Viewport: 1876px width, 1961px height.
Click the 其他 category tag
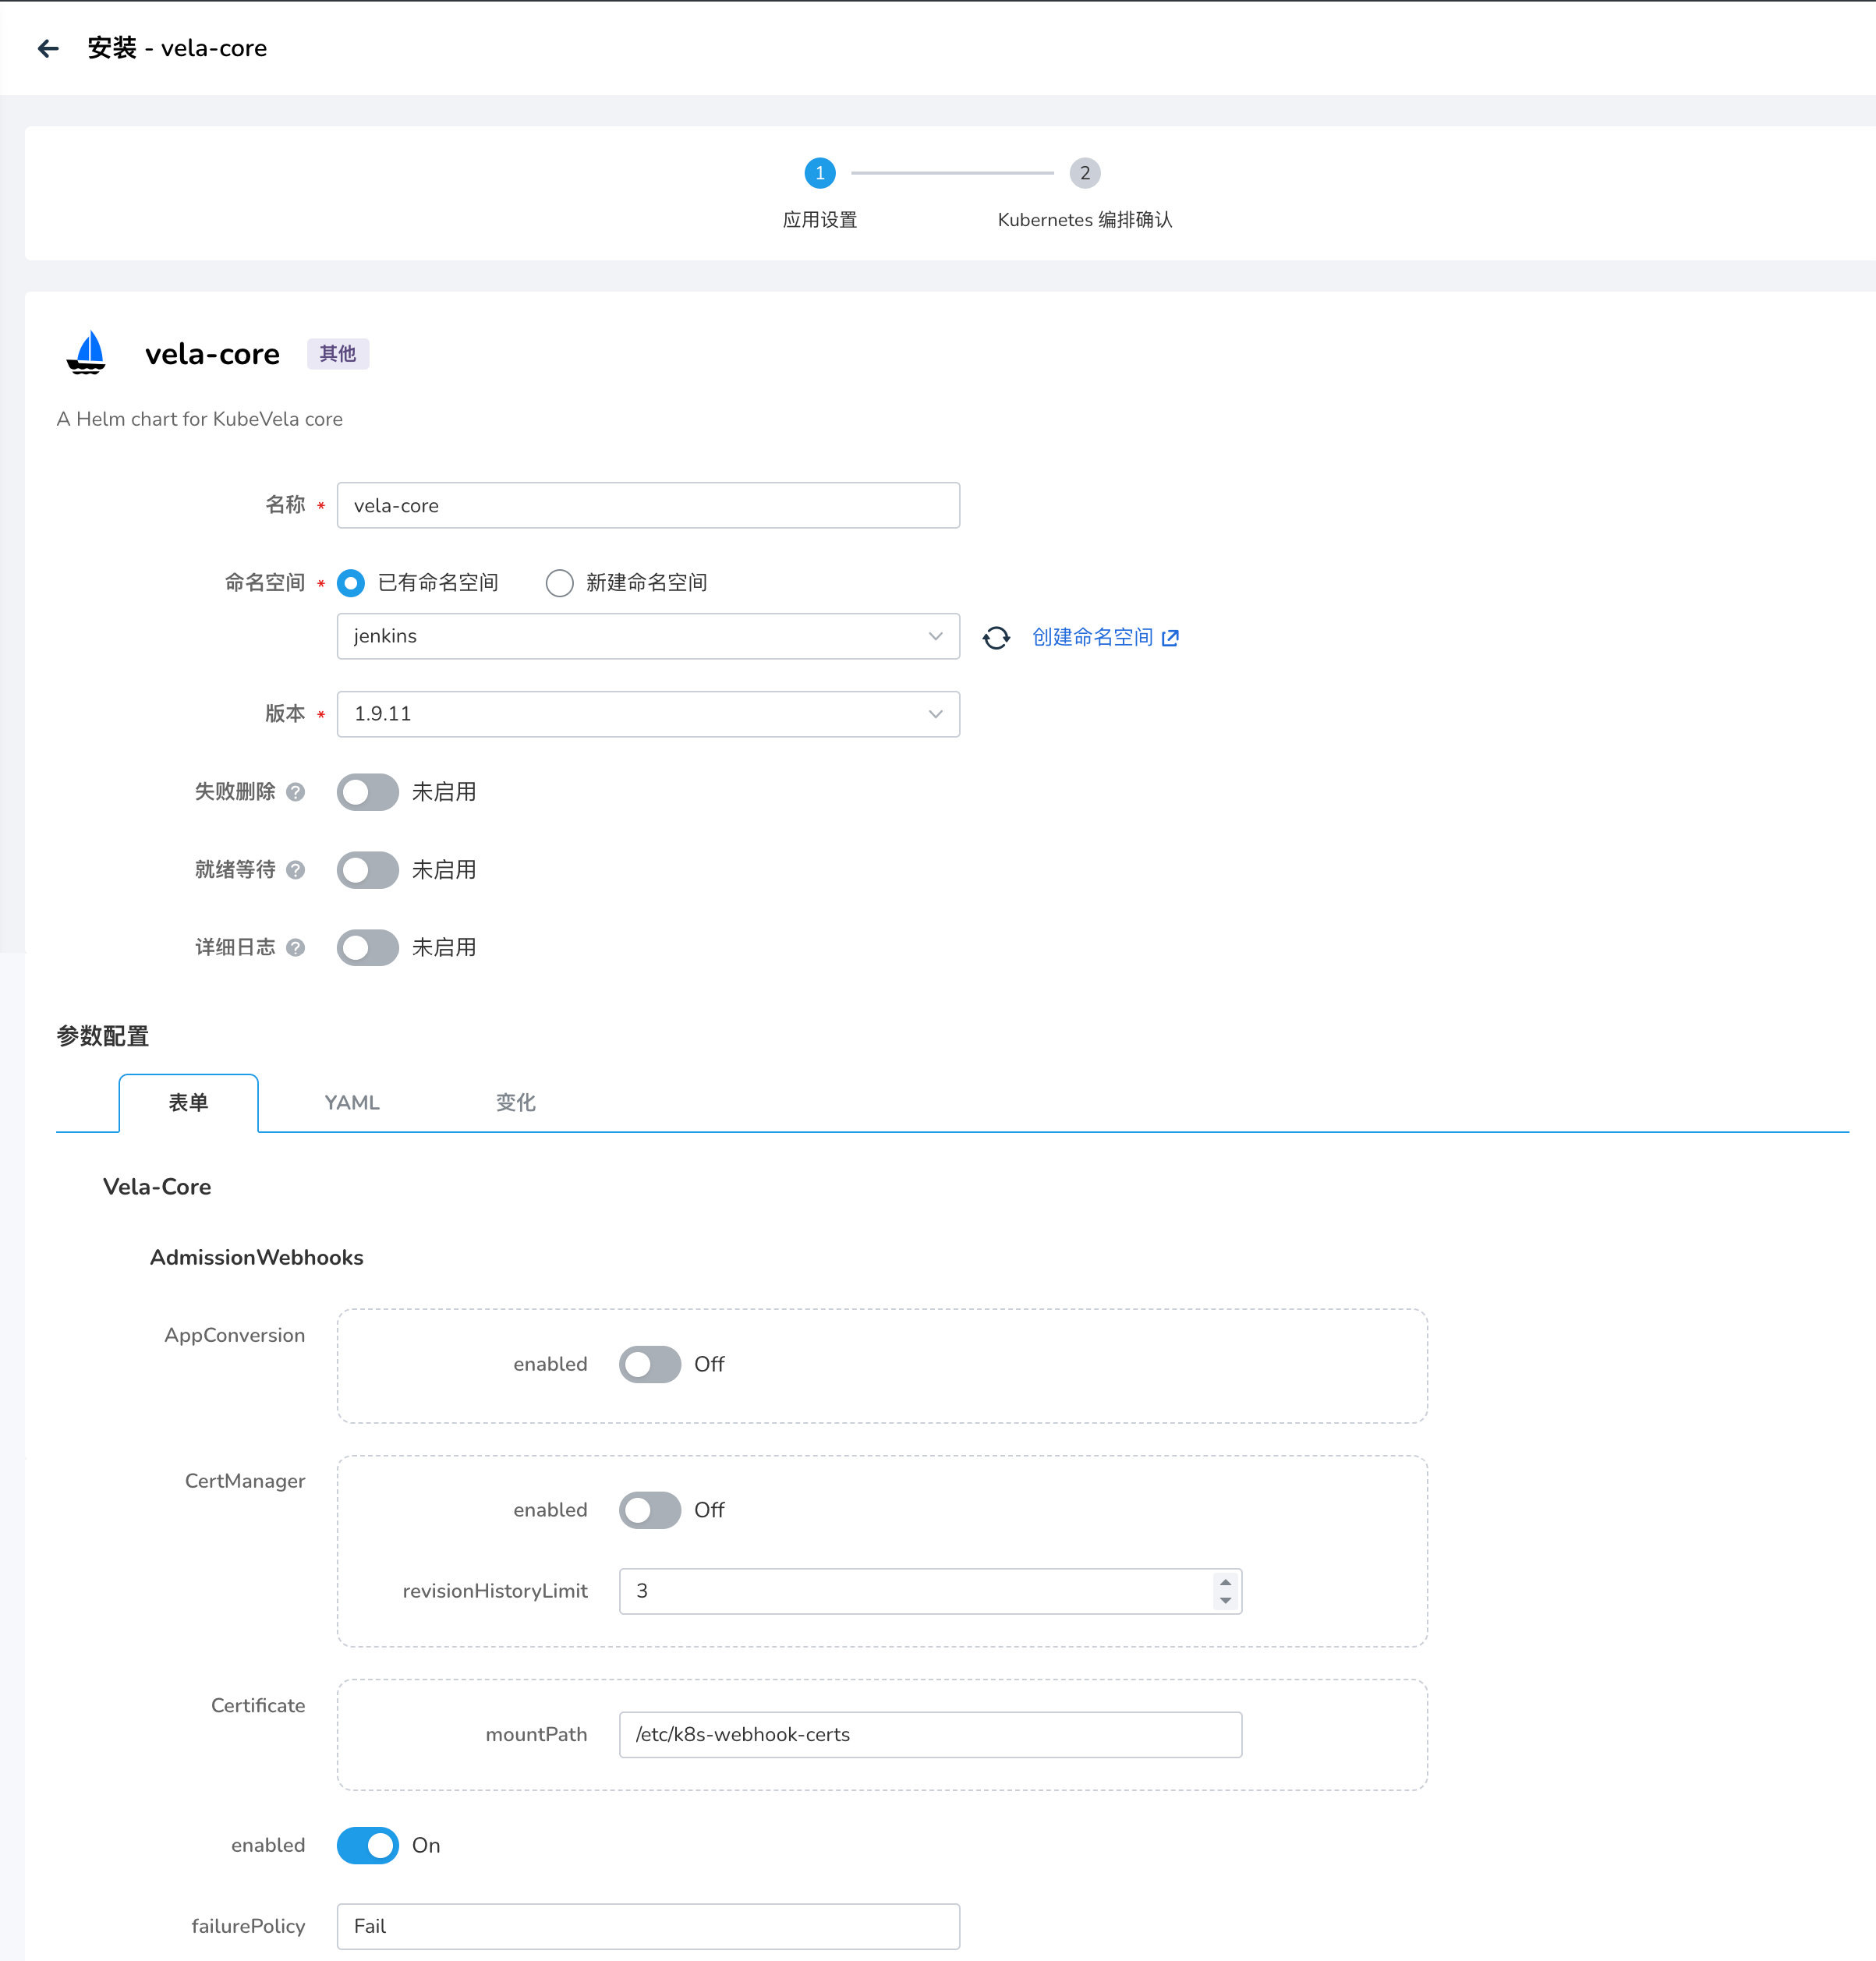(x=338, y=354)
